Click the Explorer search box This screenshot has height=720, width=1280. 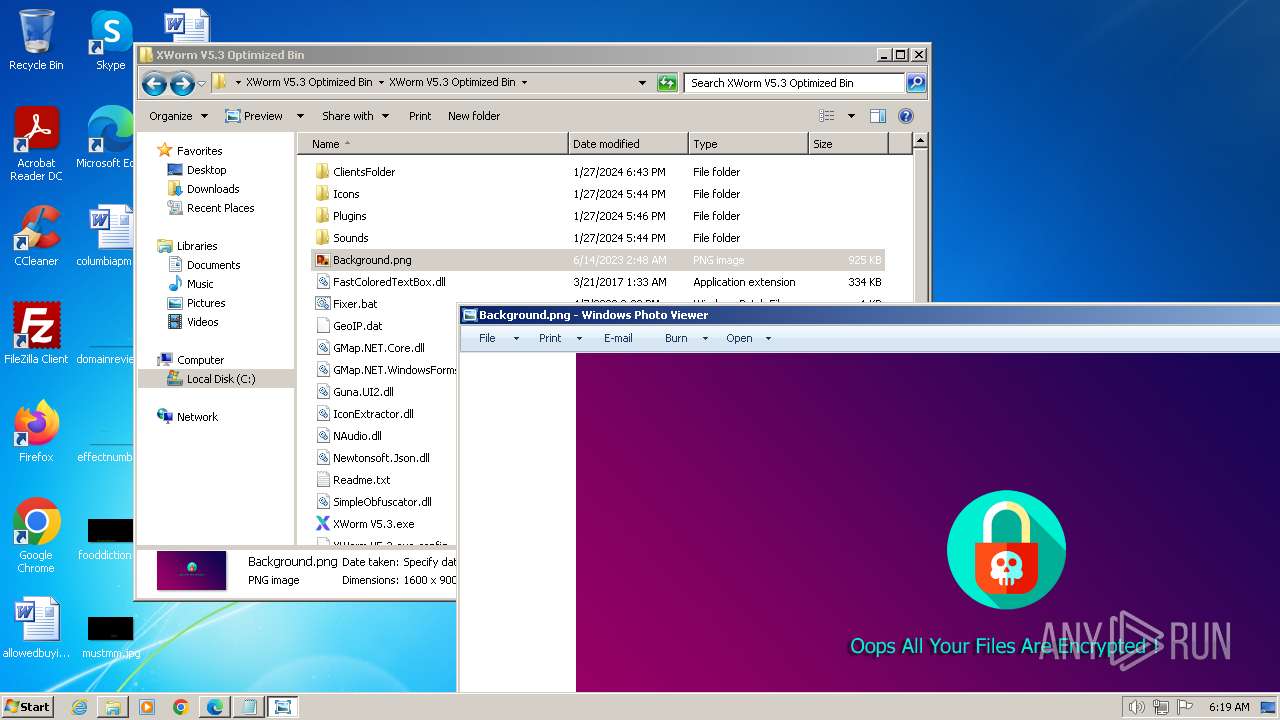point(795,83)
